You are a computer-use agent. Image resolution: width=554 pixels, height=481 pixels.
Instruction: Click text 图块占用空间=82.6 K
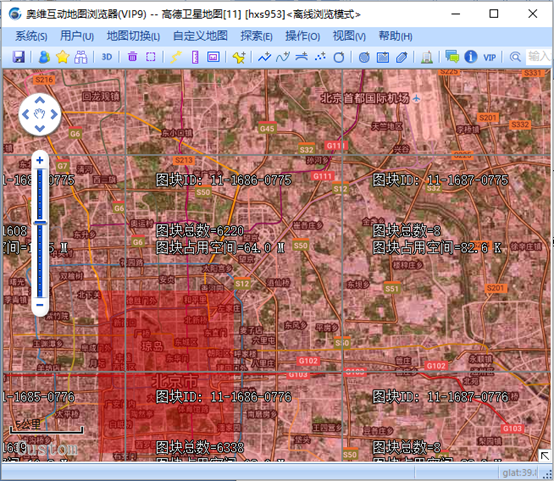tap(437, 248)
